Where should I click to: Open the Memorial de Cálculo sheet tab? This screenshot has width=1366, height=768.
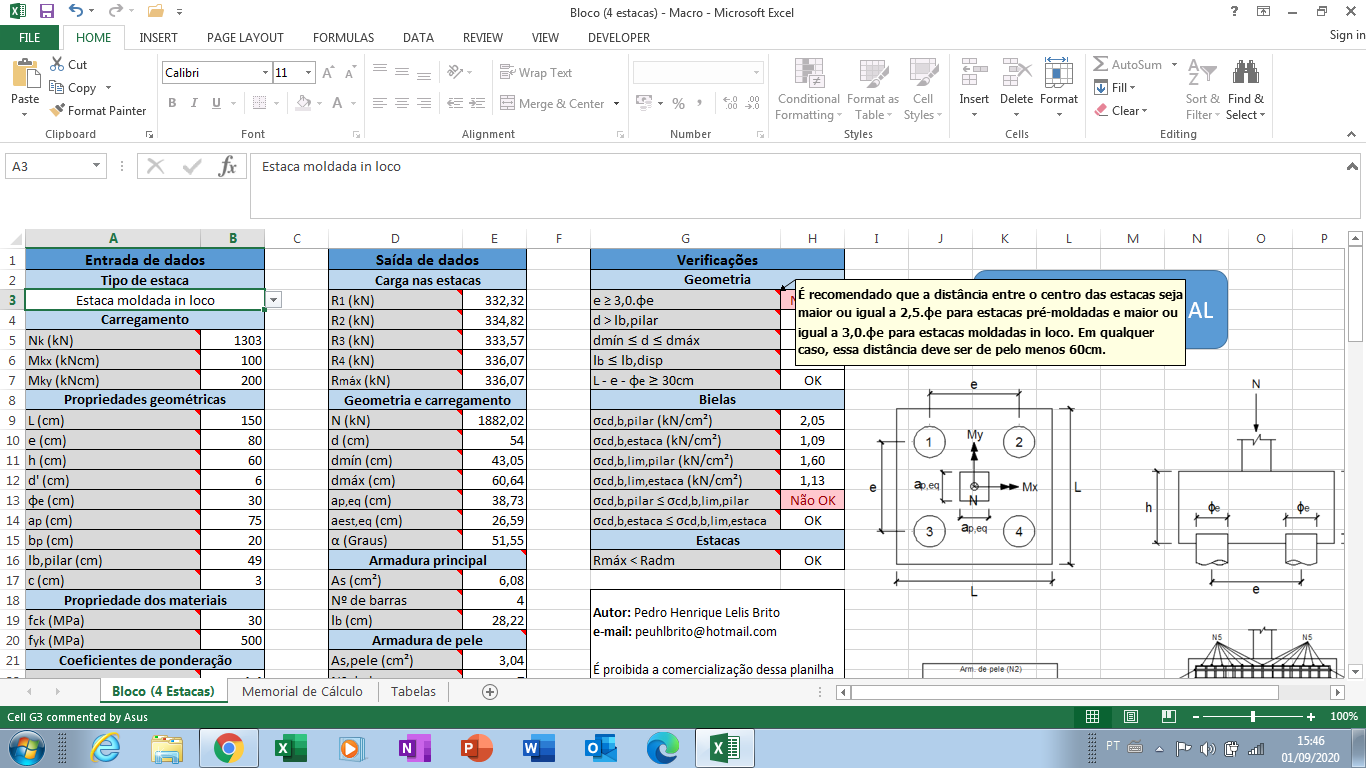302,691
